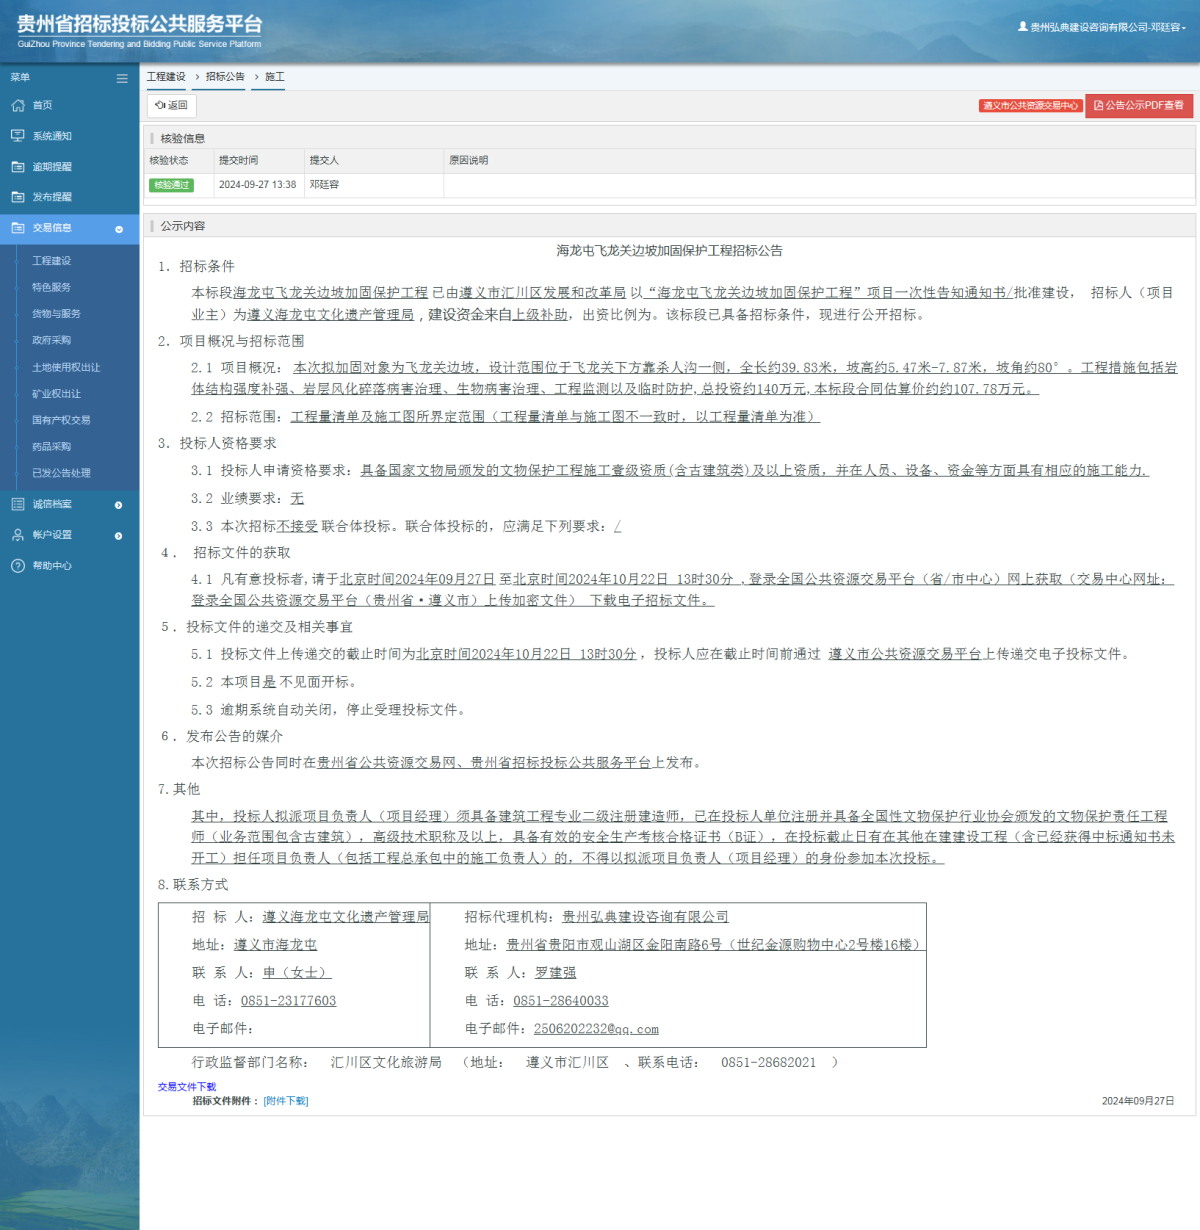
Task: Click the 贵州省招标投标公共服务平台 logo
Action: coord(139,31)
